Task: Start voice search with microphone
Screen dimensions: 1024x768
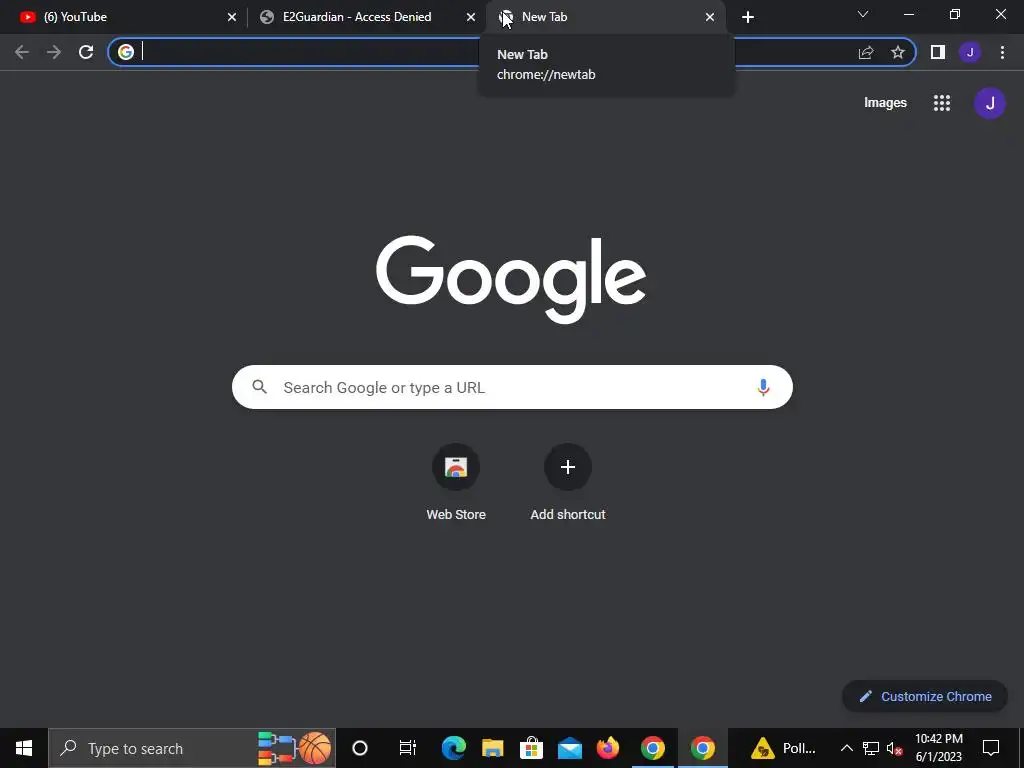Action: pos(763,387)
